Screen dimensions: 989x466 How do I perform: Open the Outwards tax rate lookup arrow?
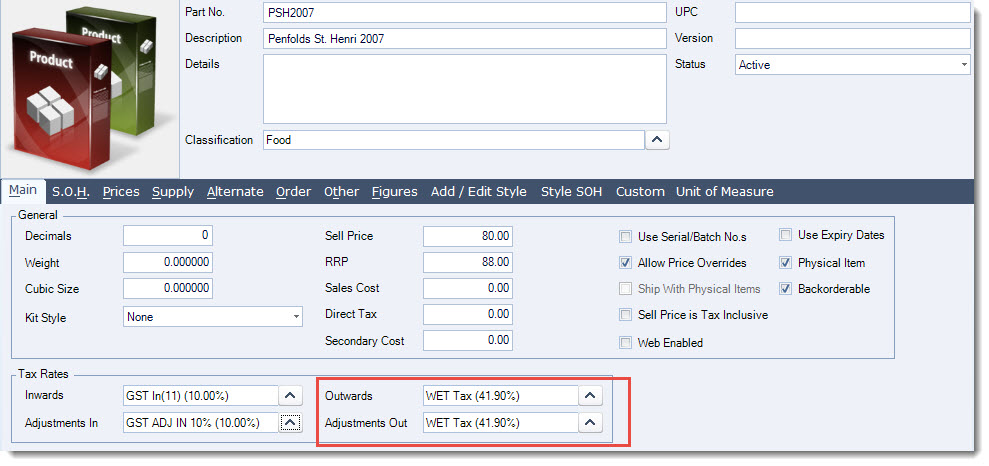pyautogui.click(x=590, y=395)
